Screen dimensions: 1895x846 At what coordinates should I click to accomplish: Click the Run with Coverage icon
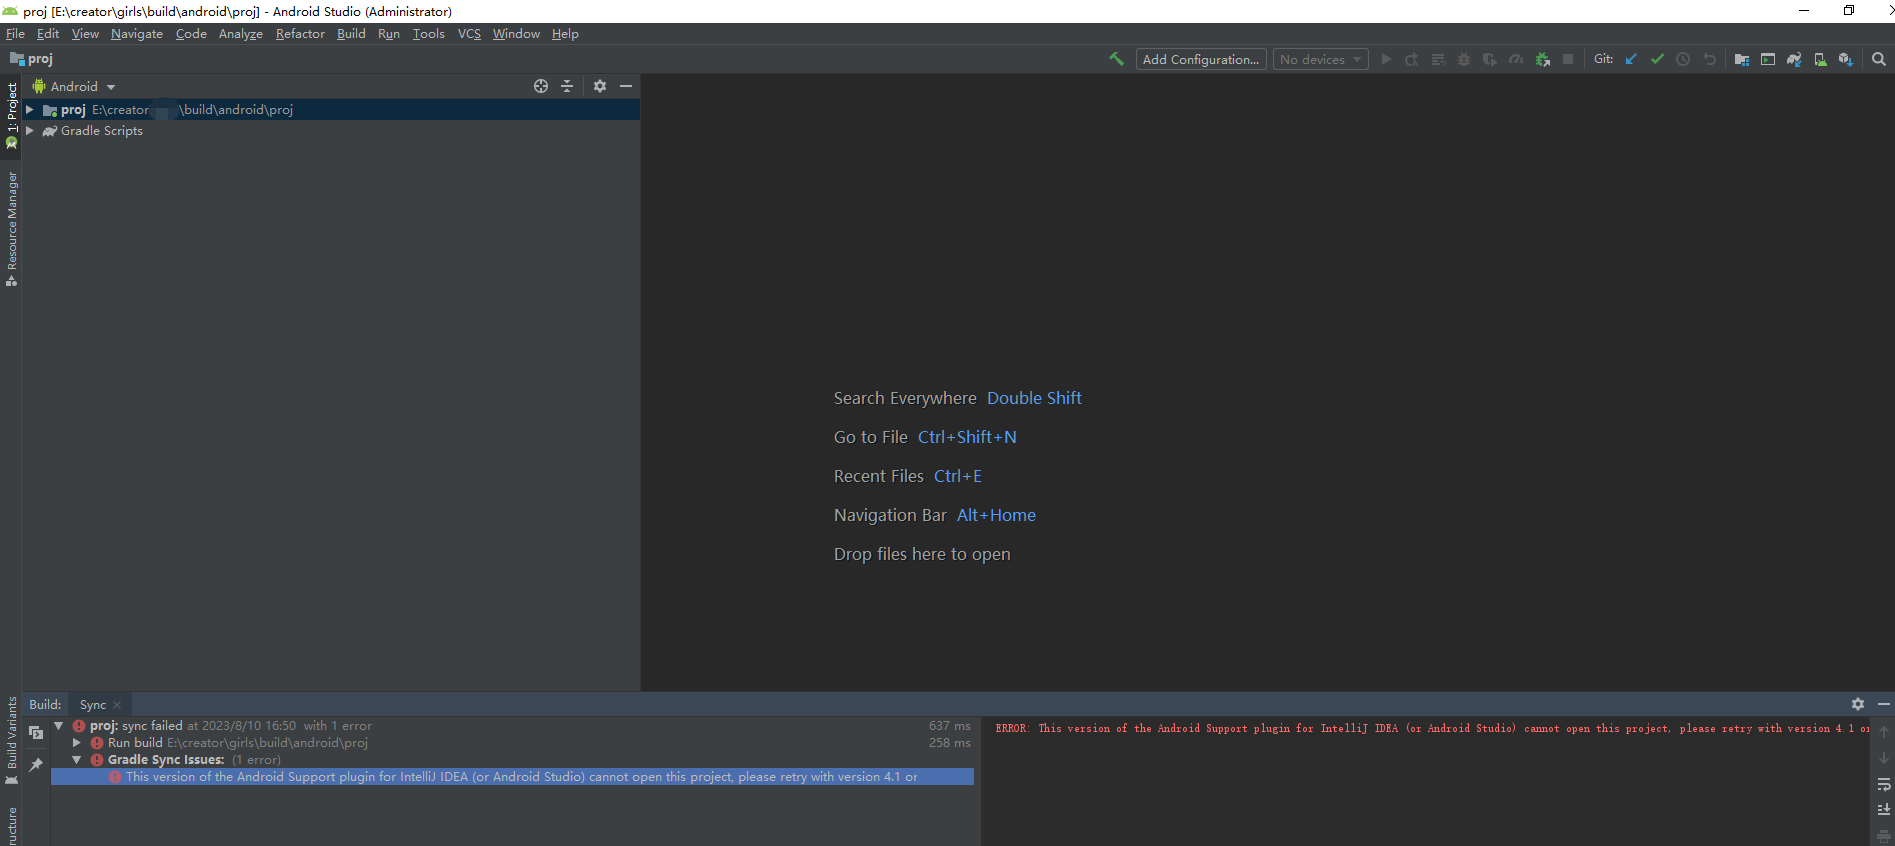[1490, 60]
